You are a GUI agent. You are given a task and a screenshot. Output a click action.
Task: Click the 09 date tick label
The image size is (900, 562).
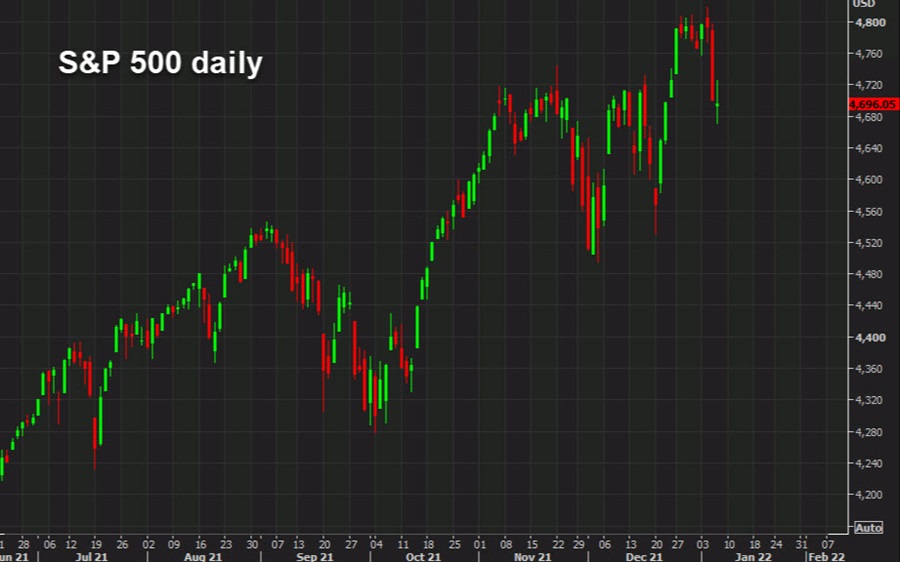[173, 544]
